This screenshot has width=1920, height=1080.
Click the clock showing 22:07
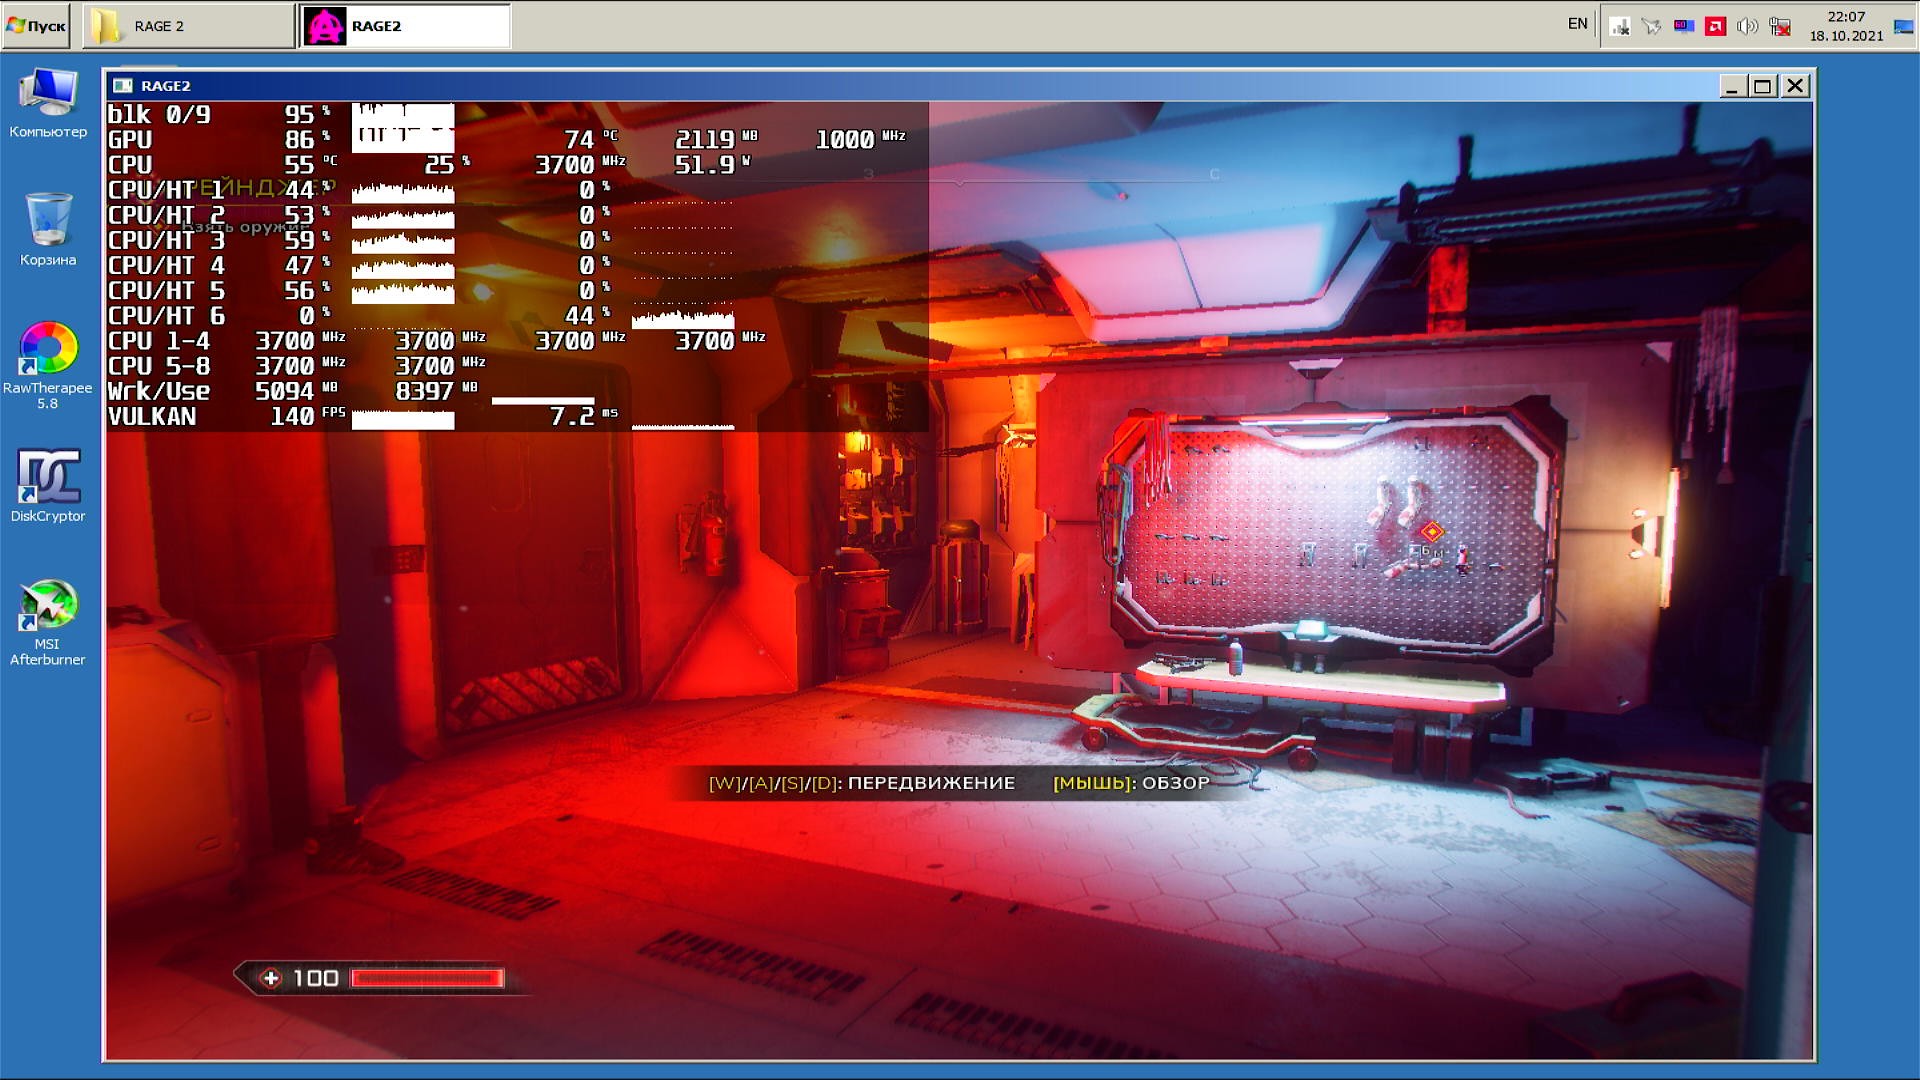point(1846,26)
